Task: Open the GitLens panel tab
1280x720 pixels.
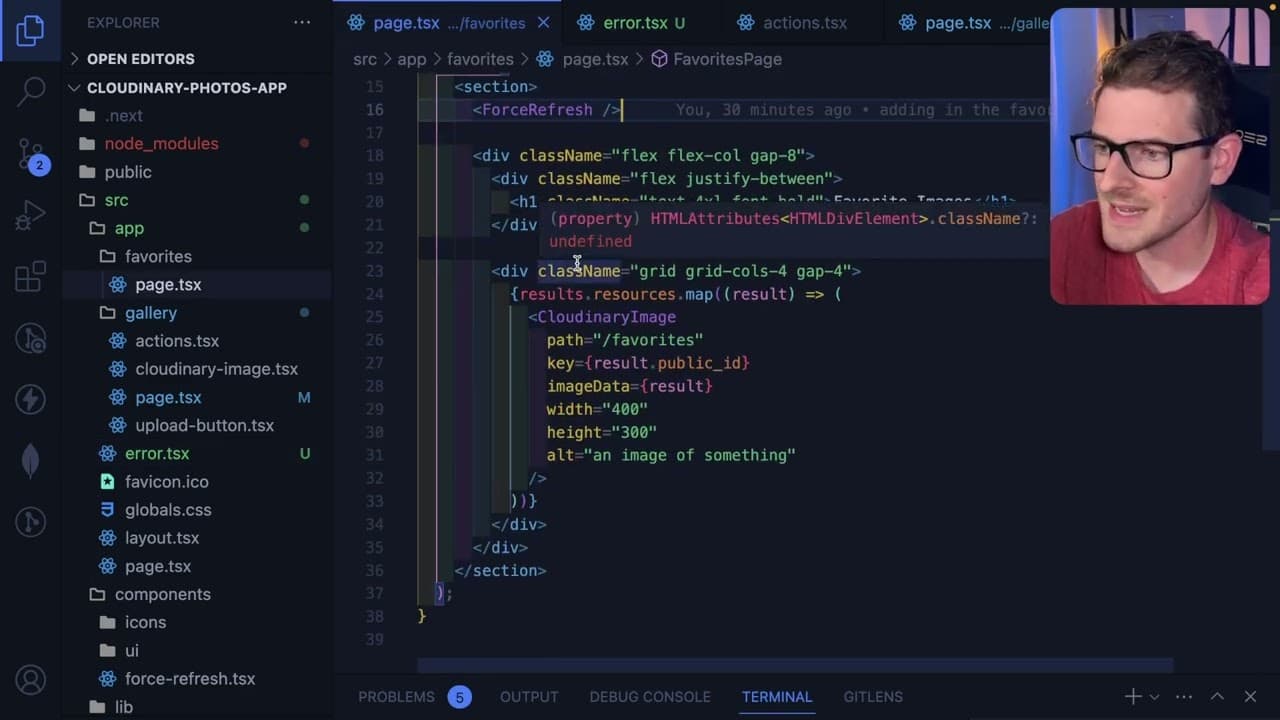Action: tap(873, 696)
